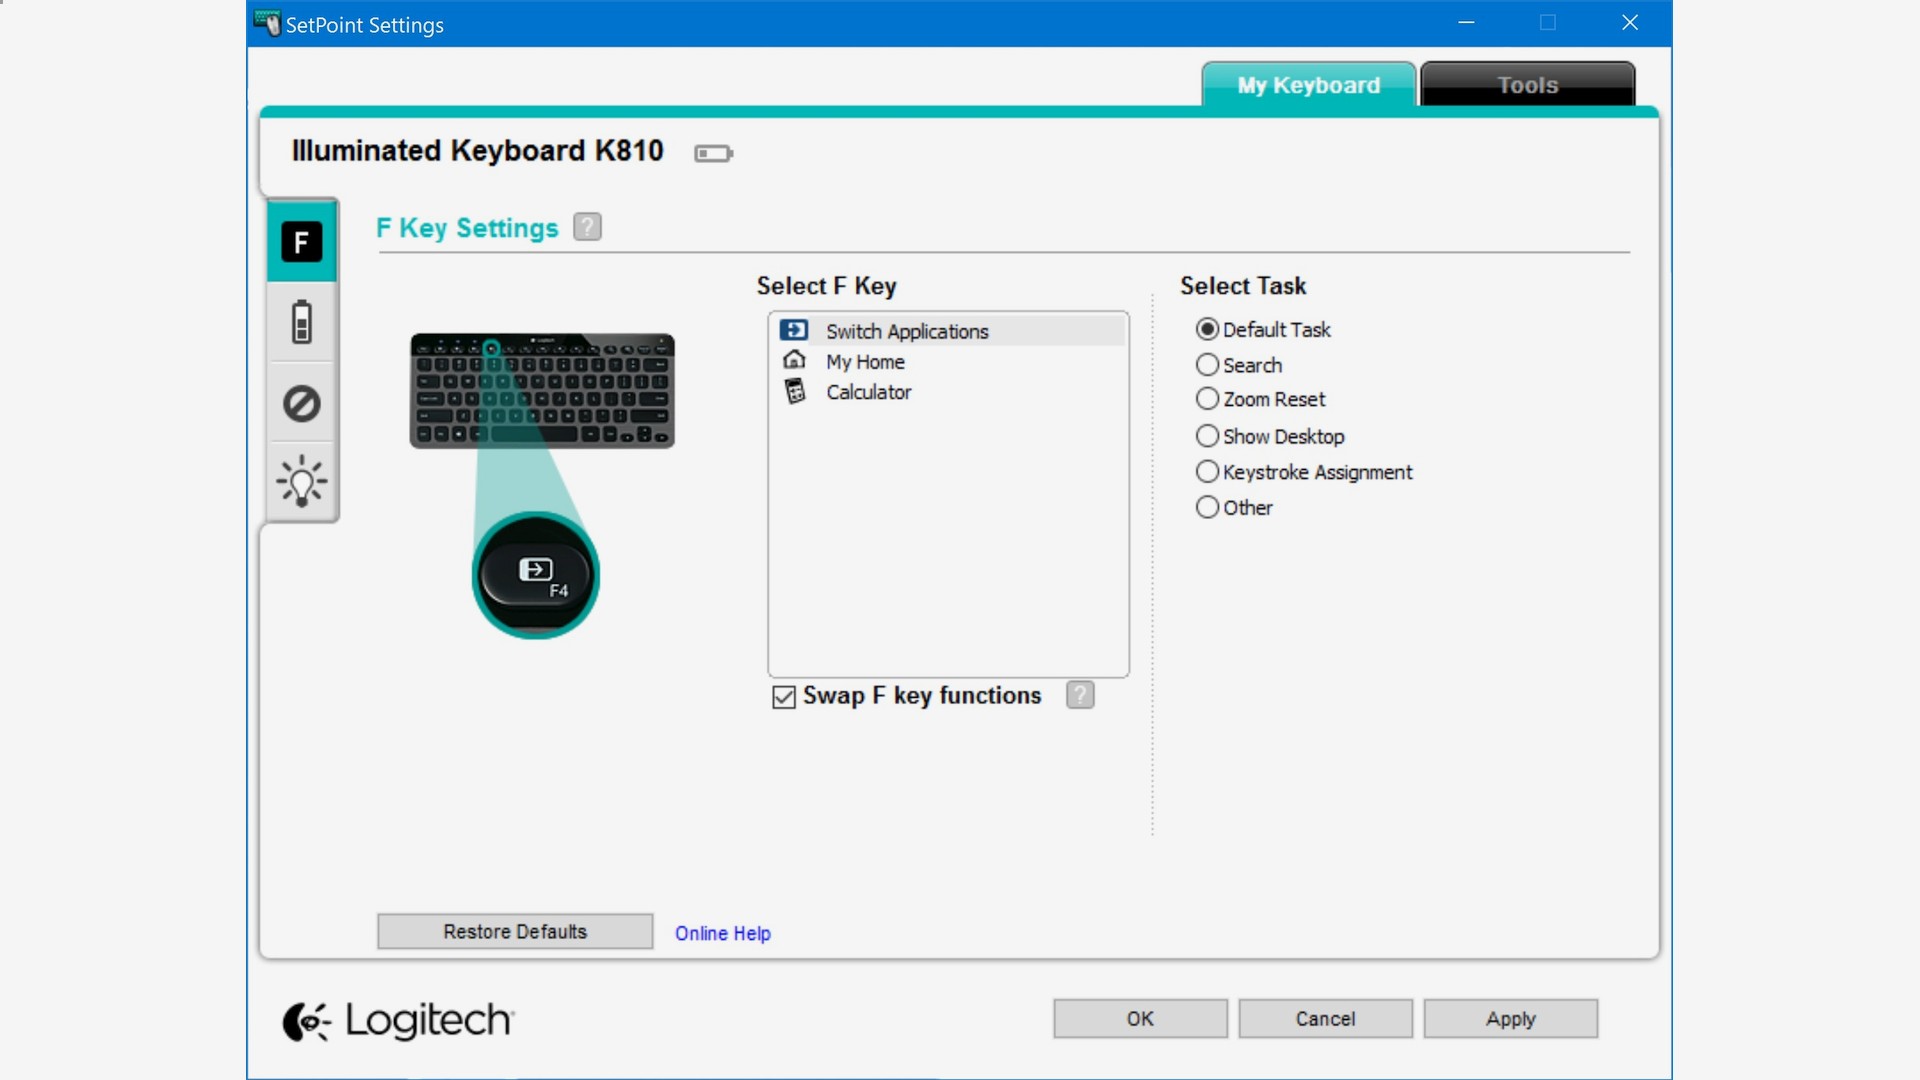Click the magnified F4 key image
The image size is (1920, 1080).
tap(536, 576)
